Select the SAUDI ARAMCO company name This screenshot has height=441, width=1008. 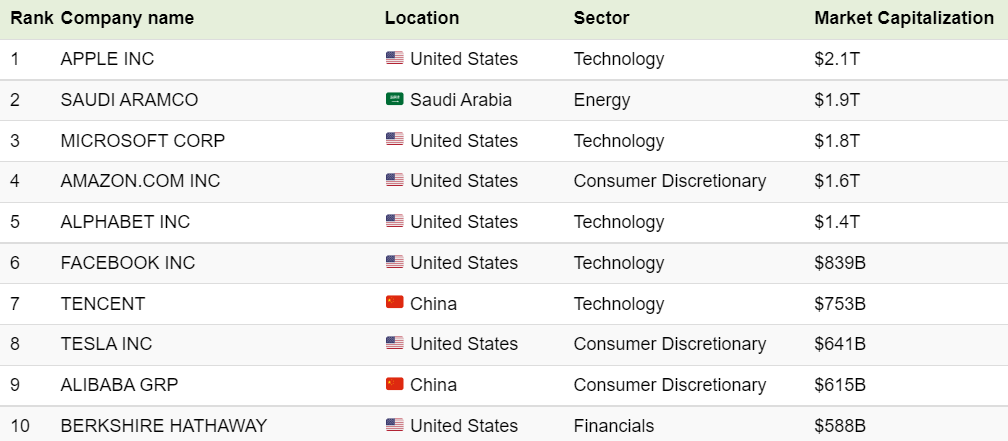click(x=129, y=100)
